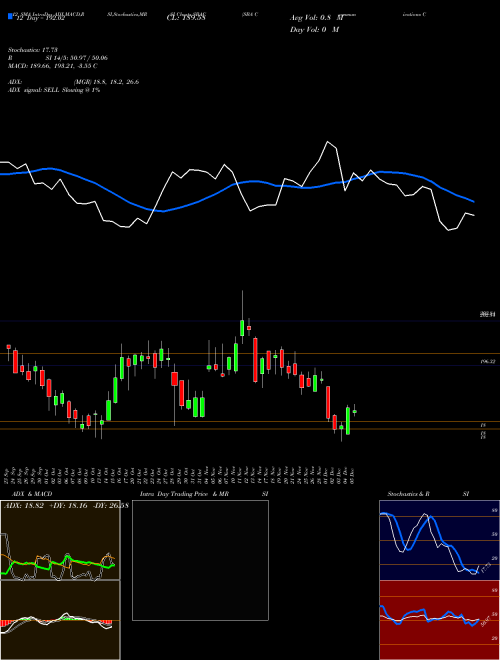Image resolution: width=500 pixels, height=660 pixels.
Task: Click the '(MGR) 18.8, 18.2, 26.6' ADX values
Action: [x=106, y=82]
